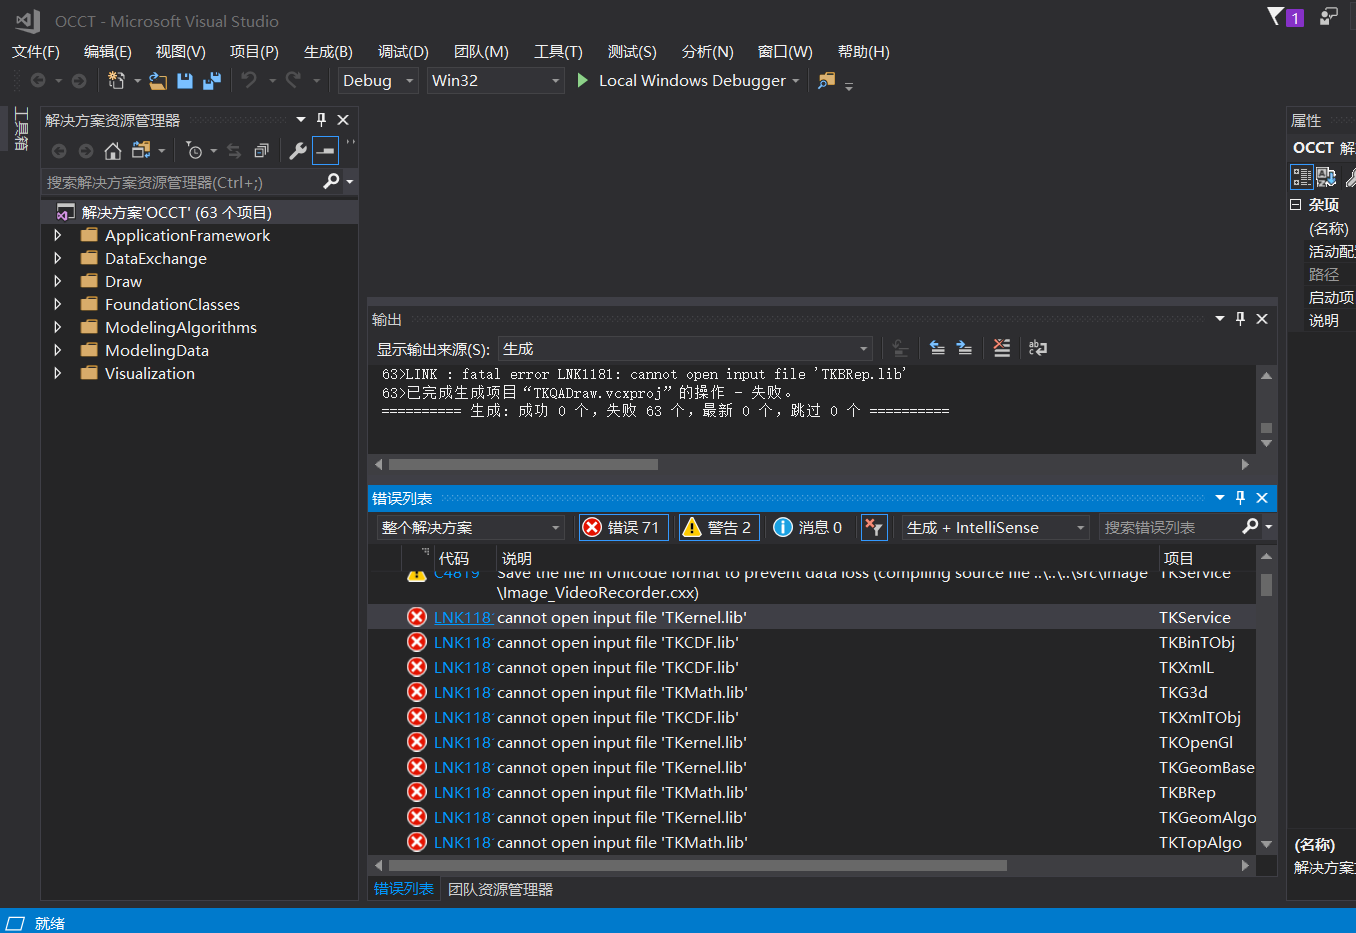The height and width of the screenshot is (933, 1356).
Task: Open the Build + IntelliSense dropdown
Action: [x=996, y=527]
